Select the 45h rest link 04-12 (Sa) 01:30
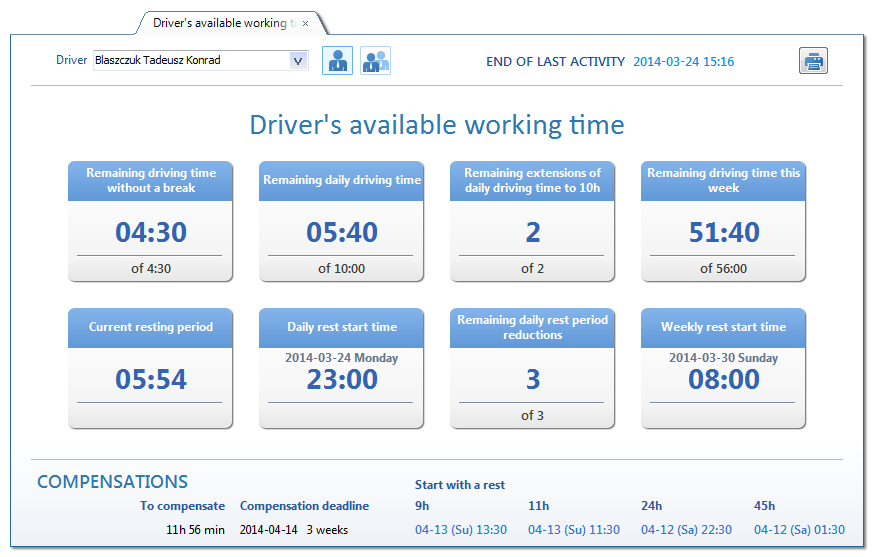The height and width of the screenshot is (557, 874). pos(799,530)
